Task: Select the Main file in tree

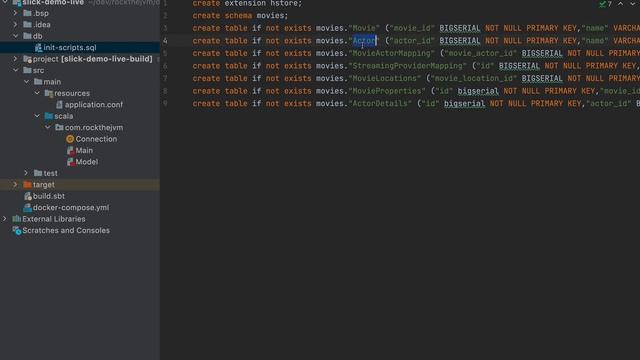Action: [84, 150]
